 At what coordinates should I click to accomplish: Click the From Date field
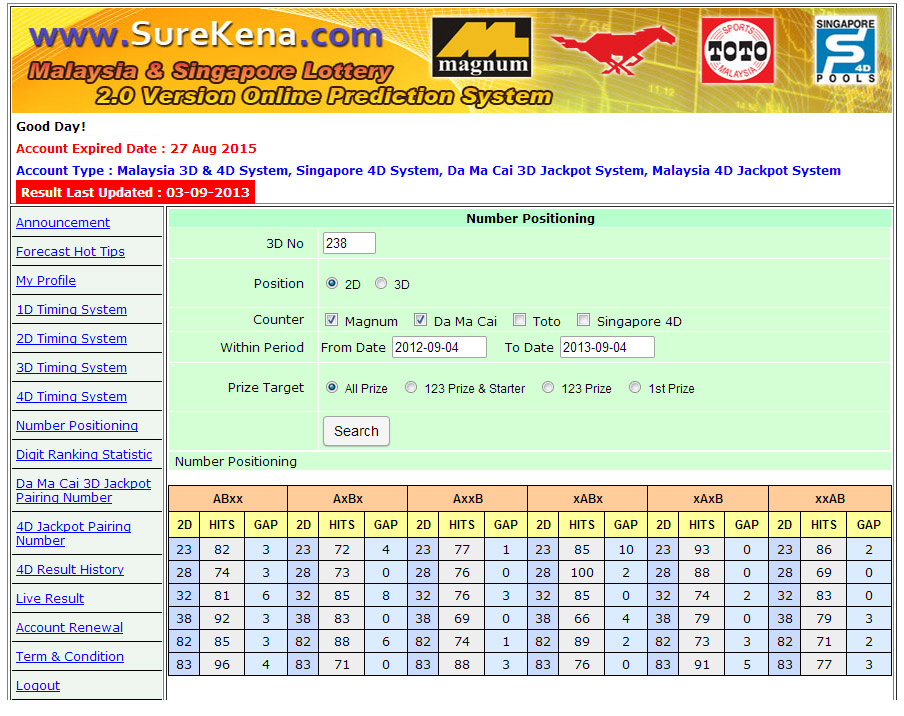(439, 347)
